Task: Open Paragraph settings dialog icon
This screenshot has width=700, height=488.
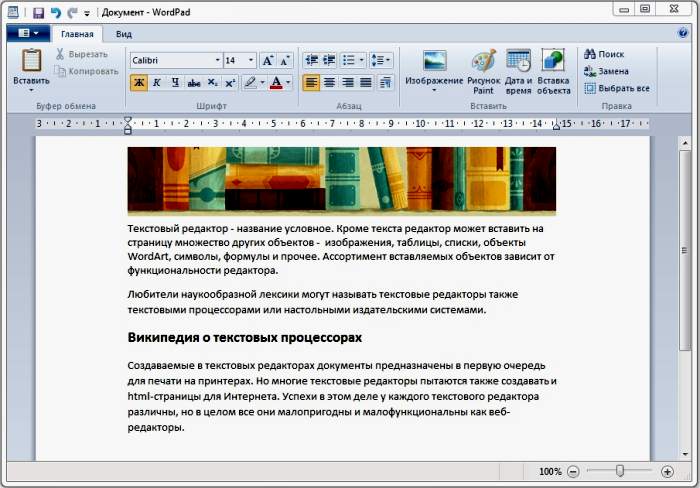Action: pyautogui.click(x=385, y=83)
